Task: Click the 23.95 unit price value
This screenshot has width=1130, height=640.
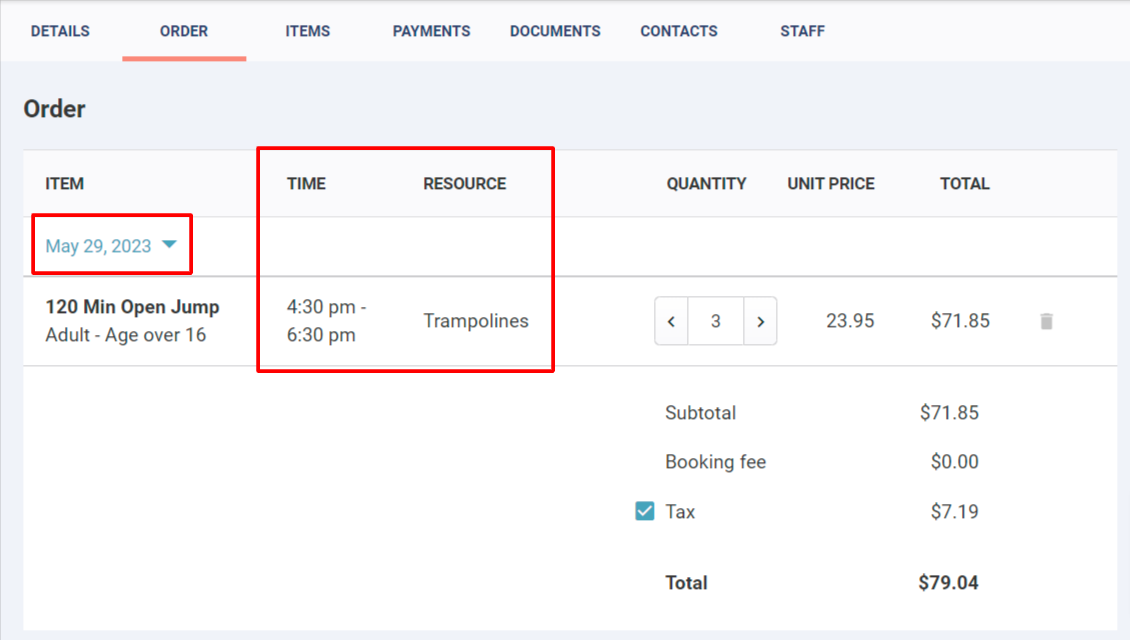Action: click(850, 321)
